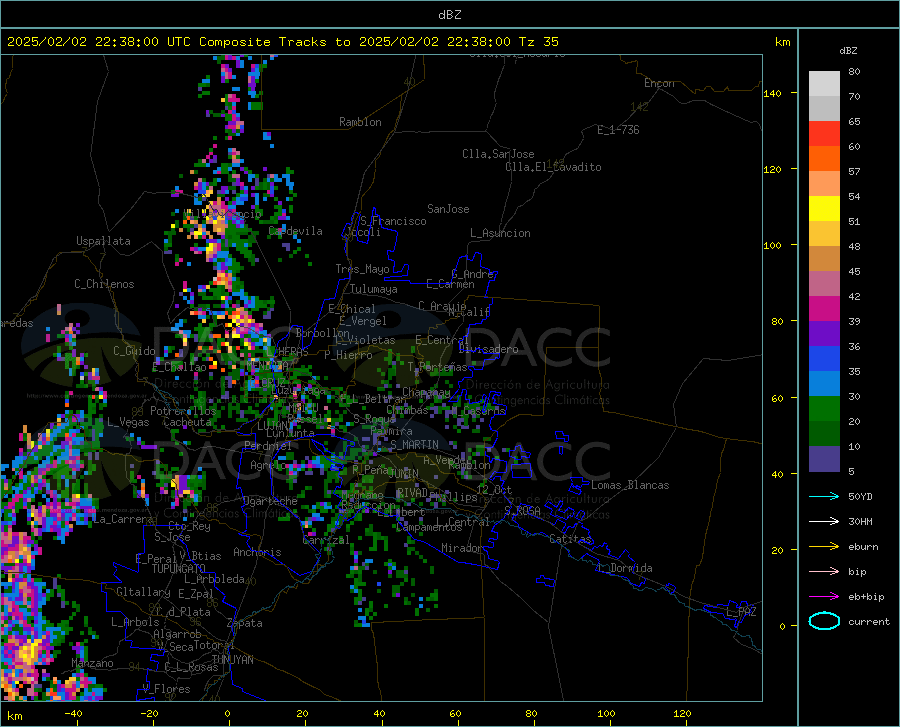The width and height of the screenshot is (900, 727).
Task: Click the 'Clla.SanJose' place label
Action: 498,154
